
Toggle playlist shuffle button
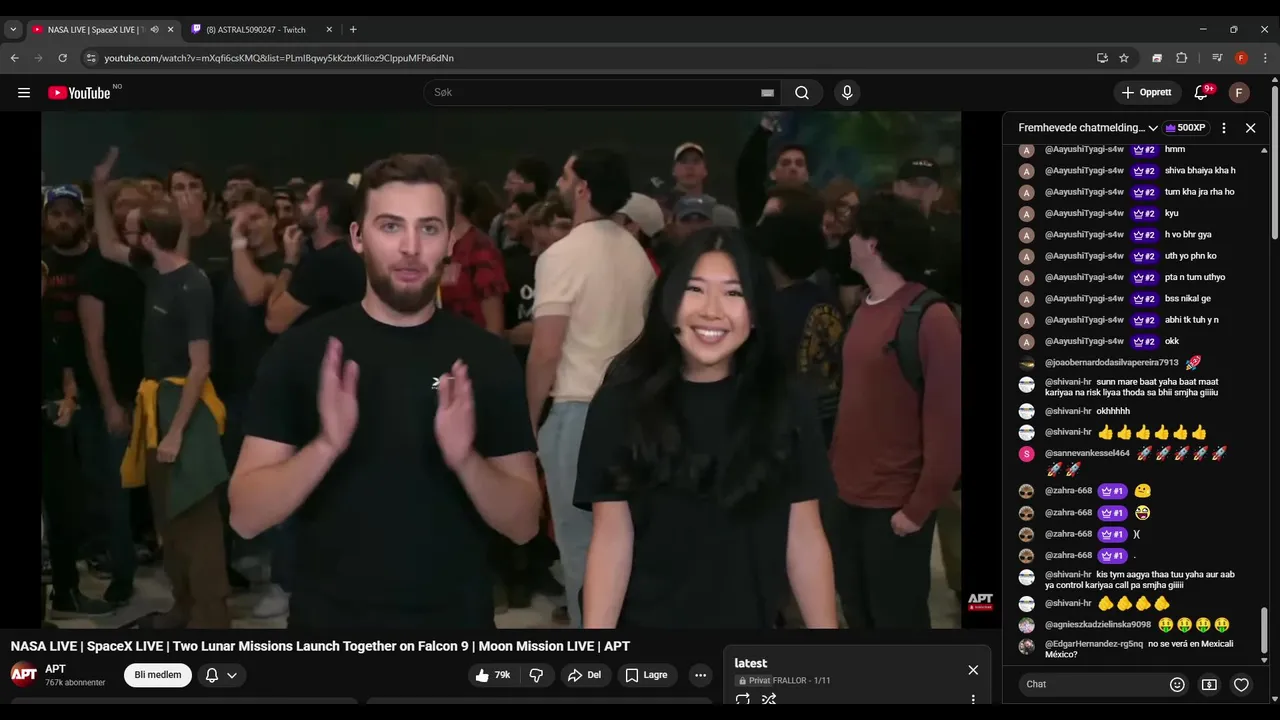click(x=769, y=700)
